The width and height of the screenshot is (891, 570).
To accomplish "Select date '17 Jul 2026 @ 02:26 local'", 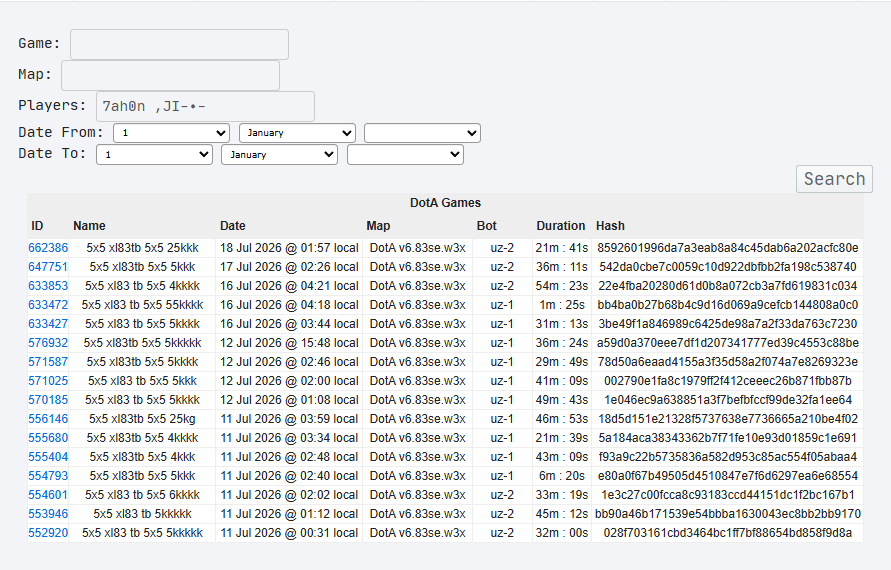I will (289, 267).
